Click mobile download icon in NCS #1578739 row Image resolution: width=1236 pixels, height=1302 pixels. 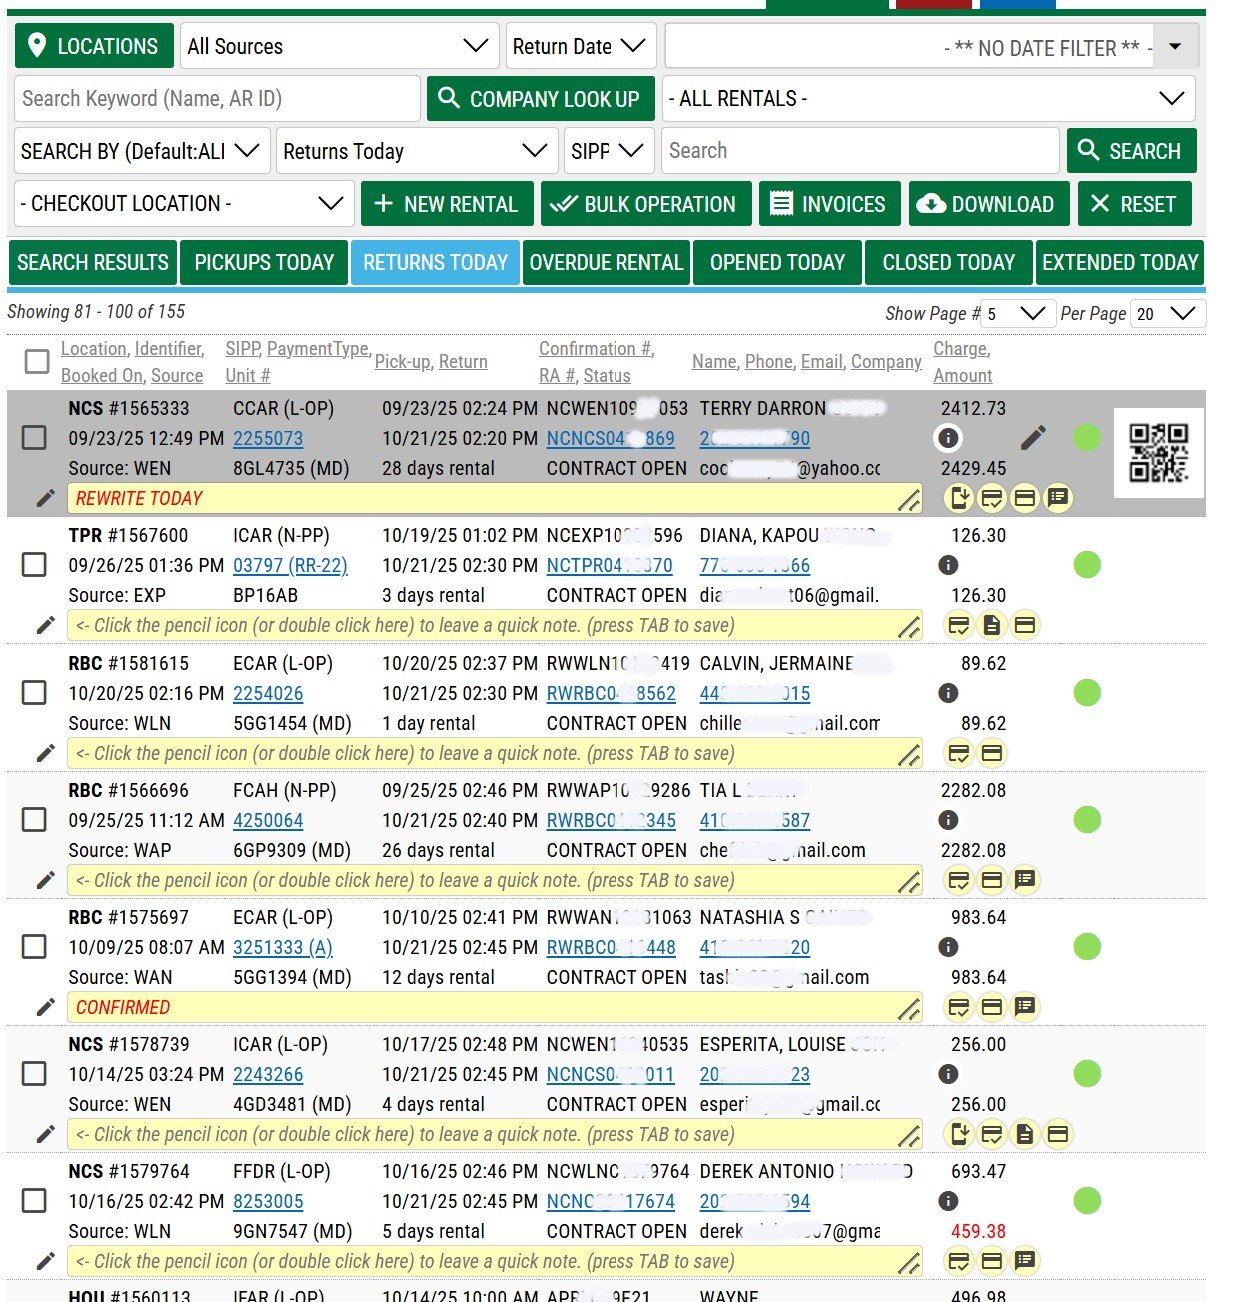coord(959,1134)
